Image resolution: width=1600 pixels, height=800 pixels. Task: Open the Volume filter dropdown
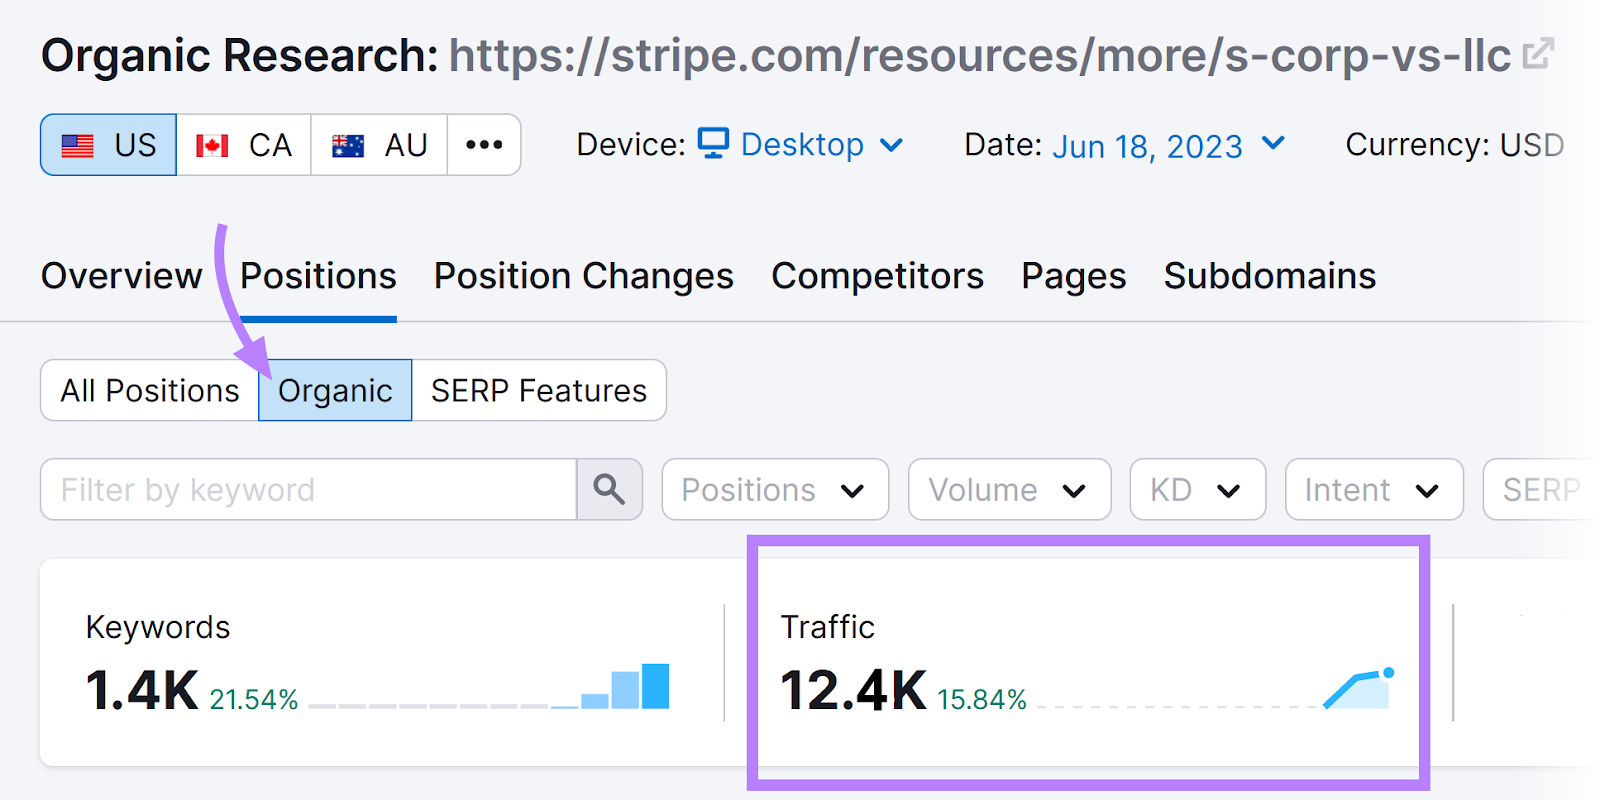coord(1009,490)
